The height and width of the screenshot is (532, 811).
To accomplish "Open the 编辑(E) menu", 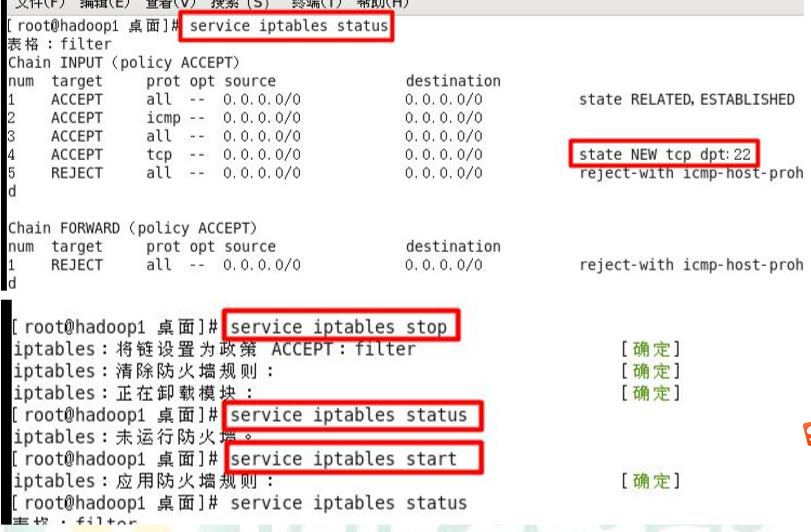I will 105,4.
